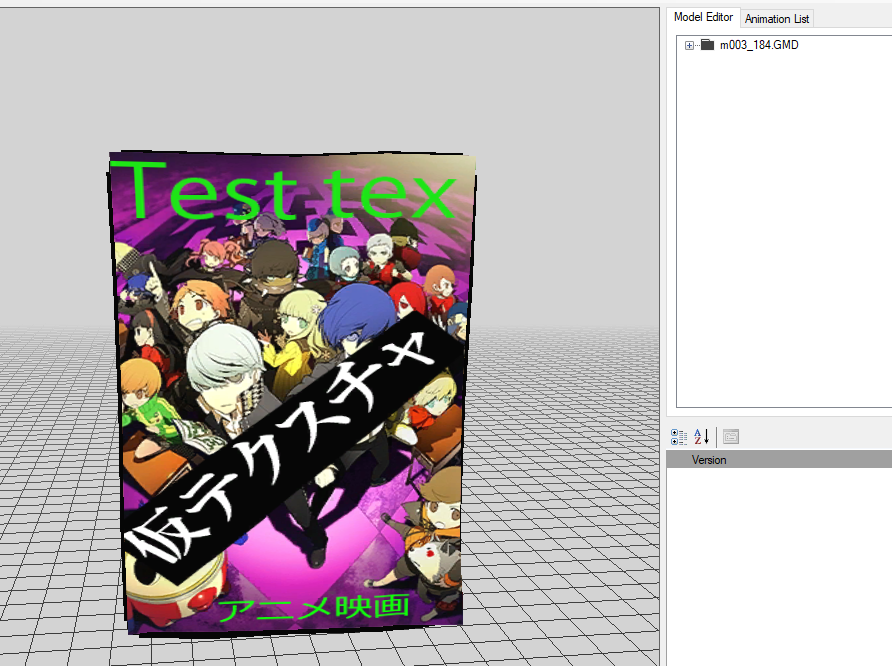Select the m003_184.GMD tree item label
This screenshot has width=892, height=666.
[x=759, y=45]
